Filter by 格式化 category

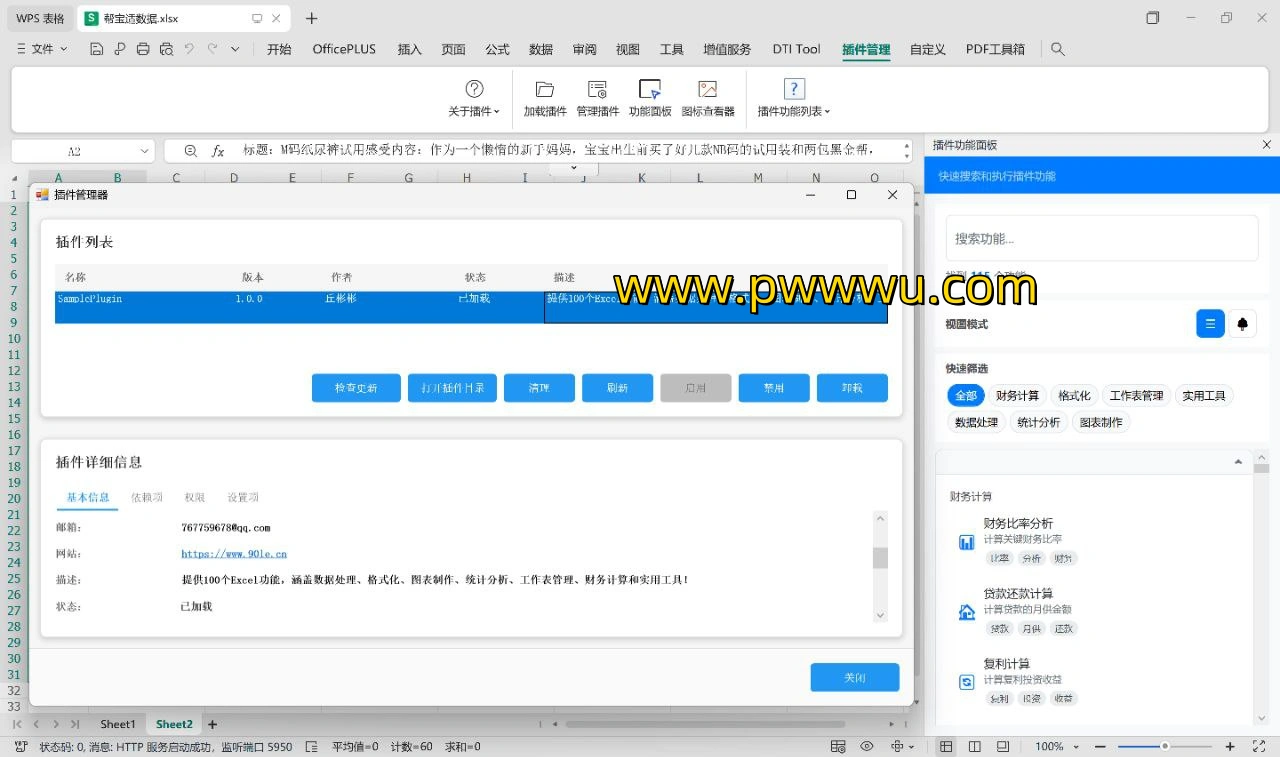point(1074,395)
